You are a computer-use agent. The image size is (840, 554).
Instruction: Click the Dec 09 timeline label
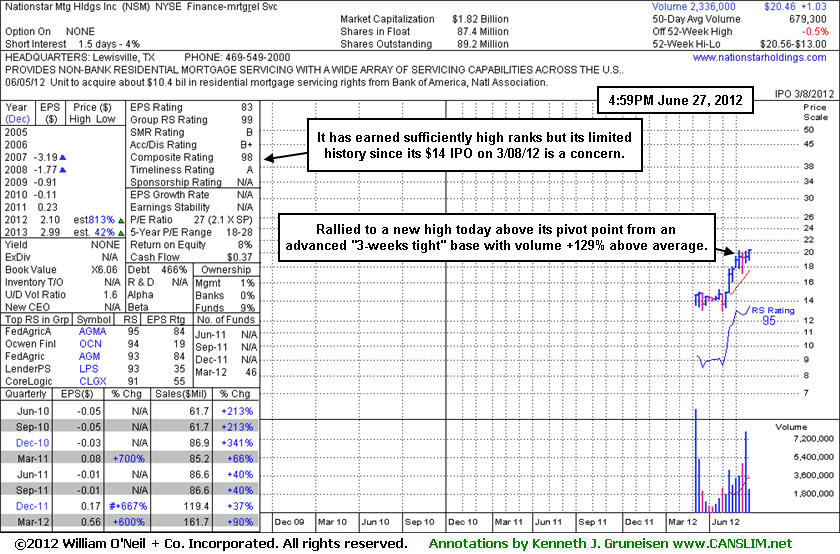point(289,522)
